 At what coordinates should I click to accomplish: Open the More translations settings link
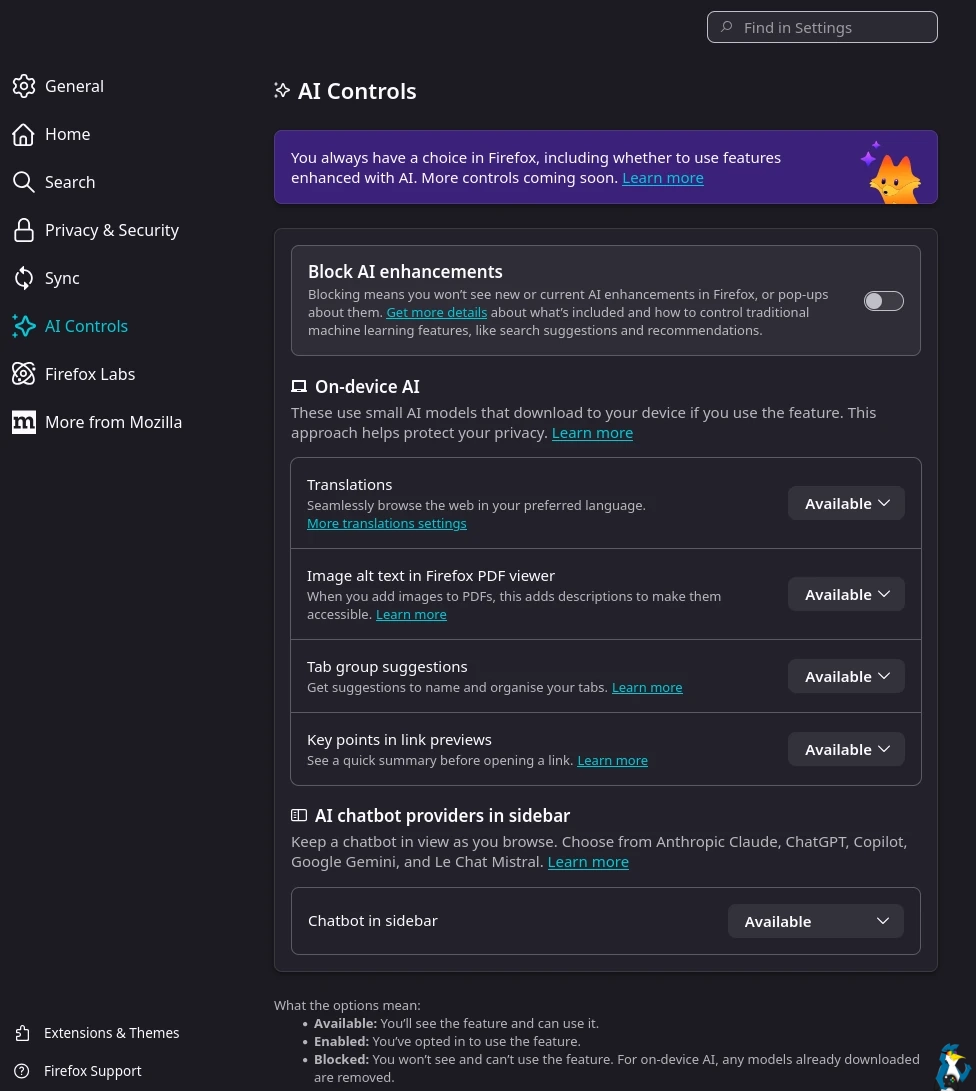(x=386, y=523)
